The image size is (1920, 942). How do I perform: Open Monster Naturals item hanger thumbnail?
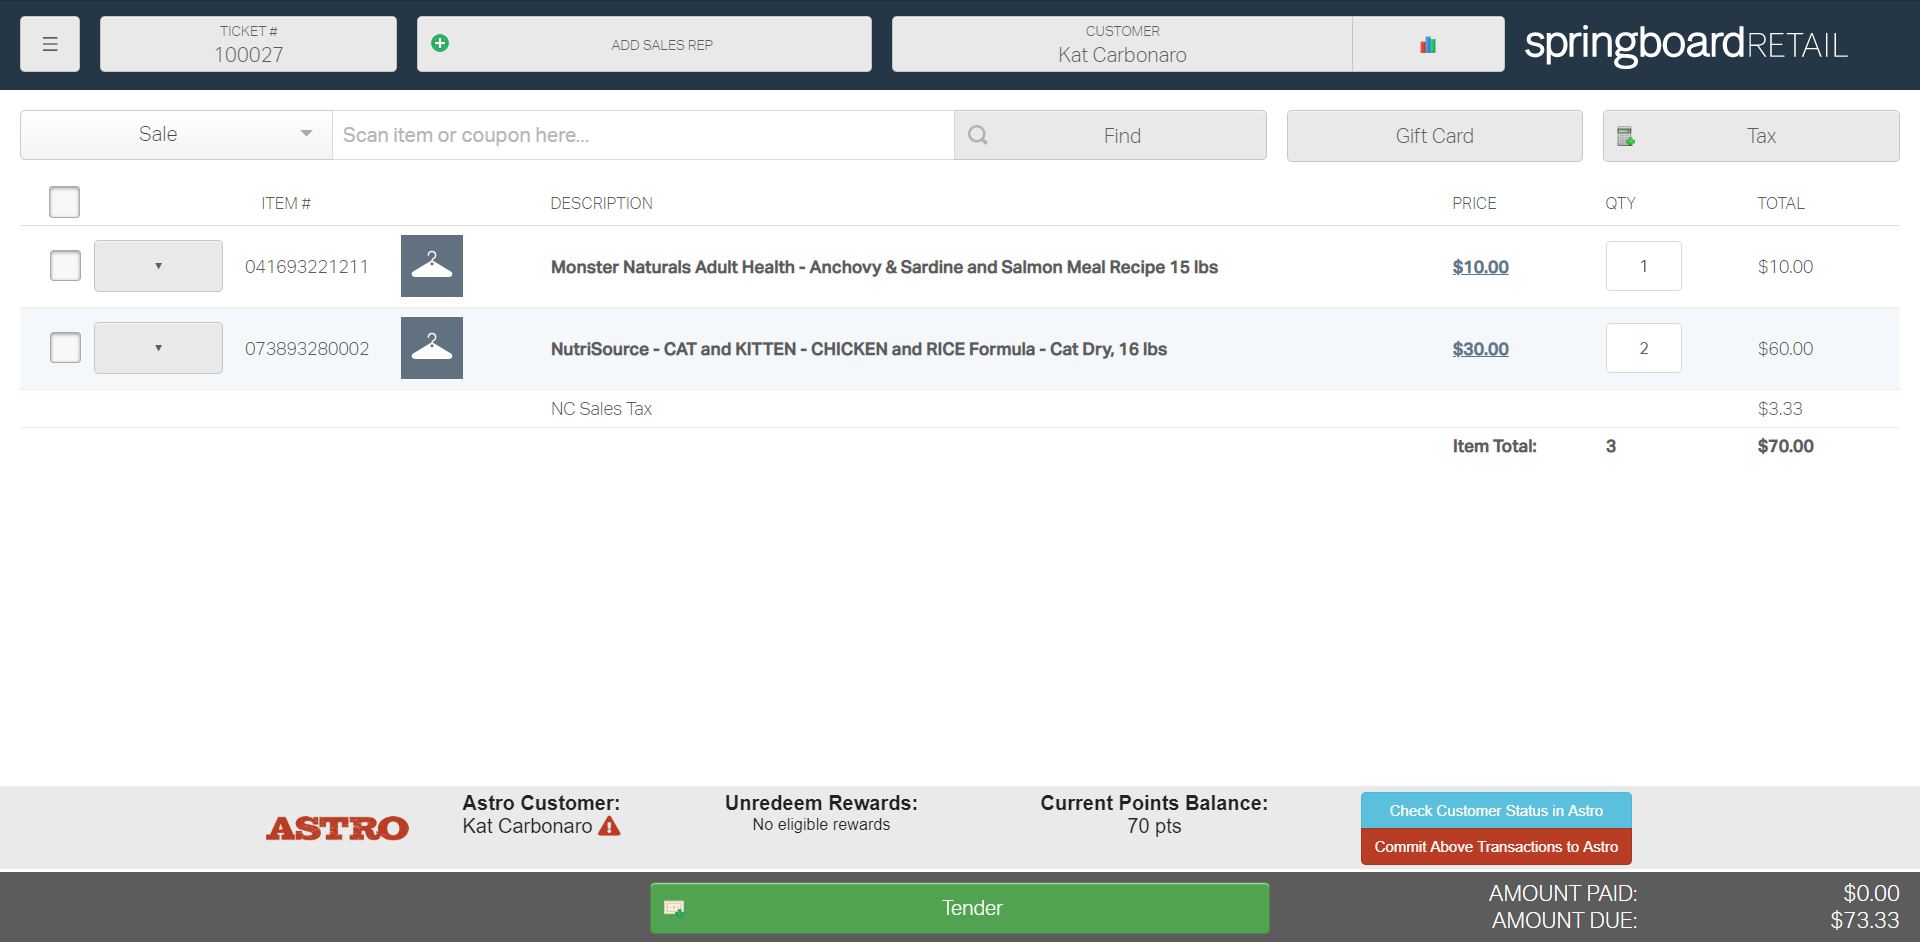point(432,266)
